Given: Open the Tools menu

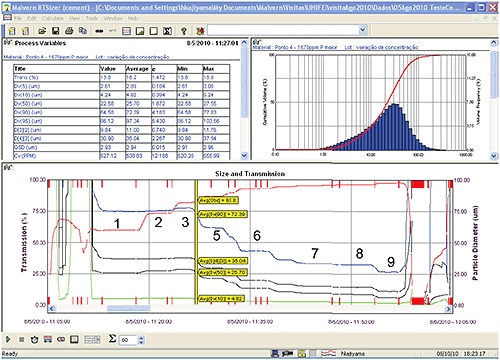Looking at the screenshot, I should coord(92,18).
